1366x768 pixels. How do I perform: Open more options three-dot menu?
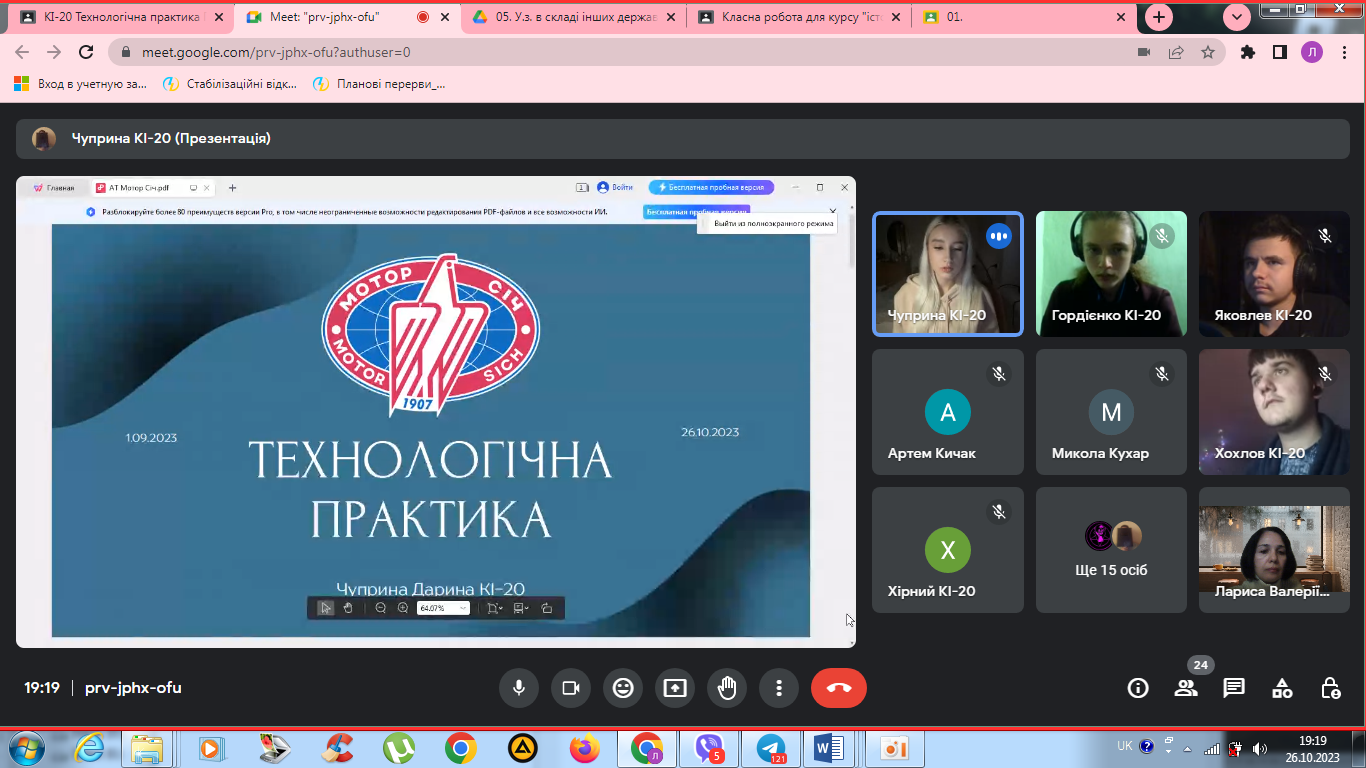(779, 688)
